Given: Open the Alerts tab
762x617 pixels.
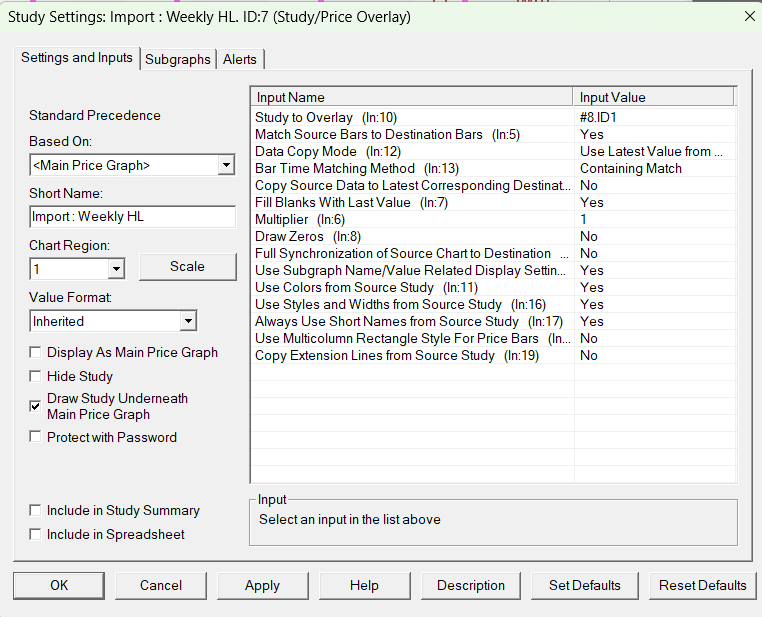Looking at the screenshot, I should pos(240,59).
